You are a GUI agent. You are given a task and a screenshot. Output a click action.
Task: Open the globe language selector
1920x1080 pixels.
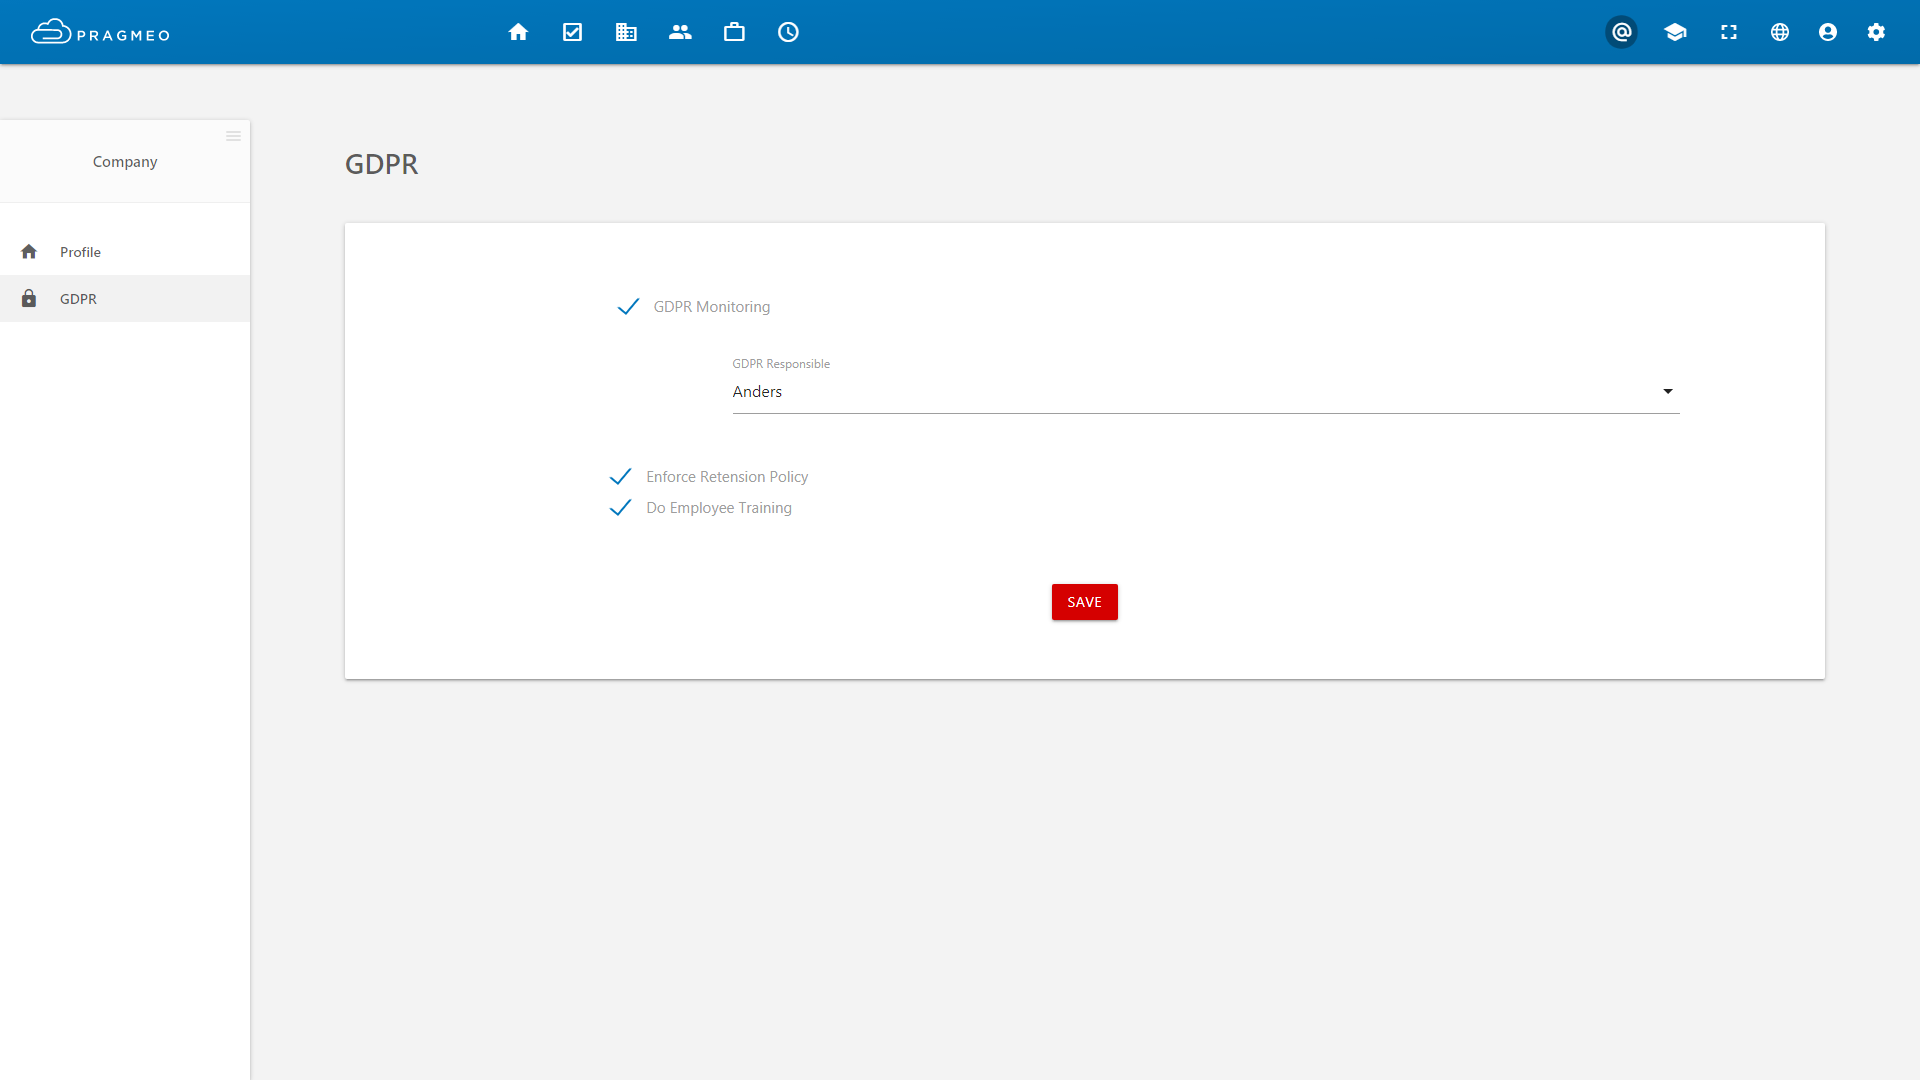point(1779,32)
